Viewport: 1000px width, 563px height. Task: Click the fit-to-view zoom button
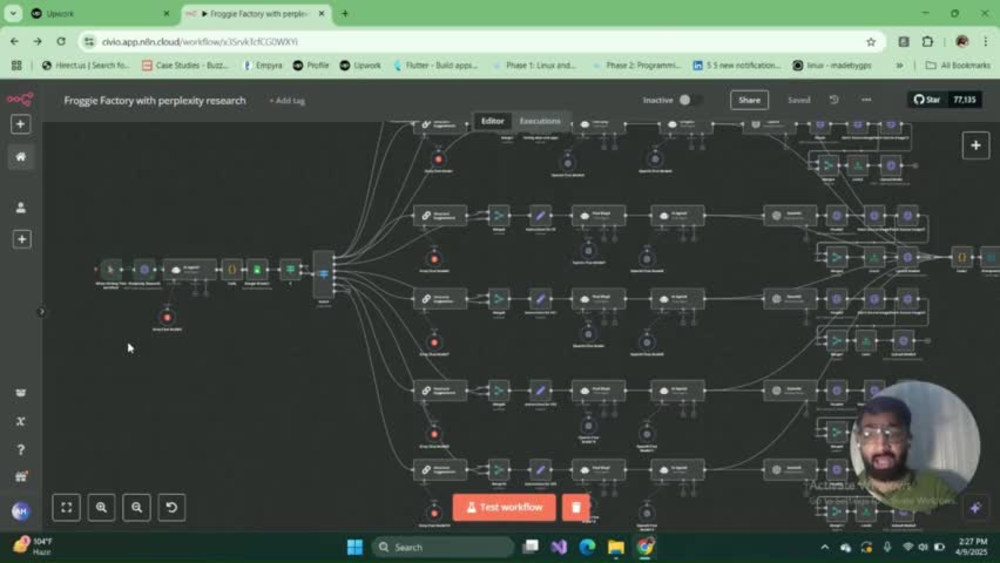click(x=66, y=508)
